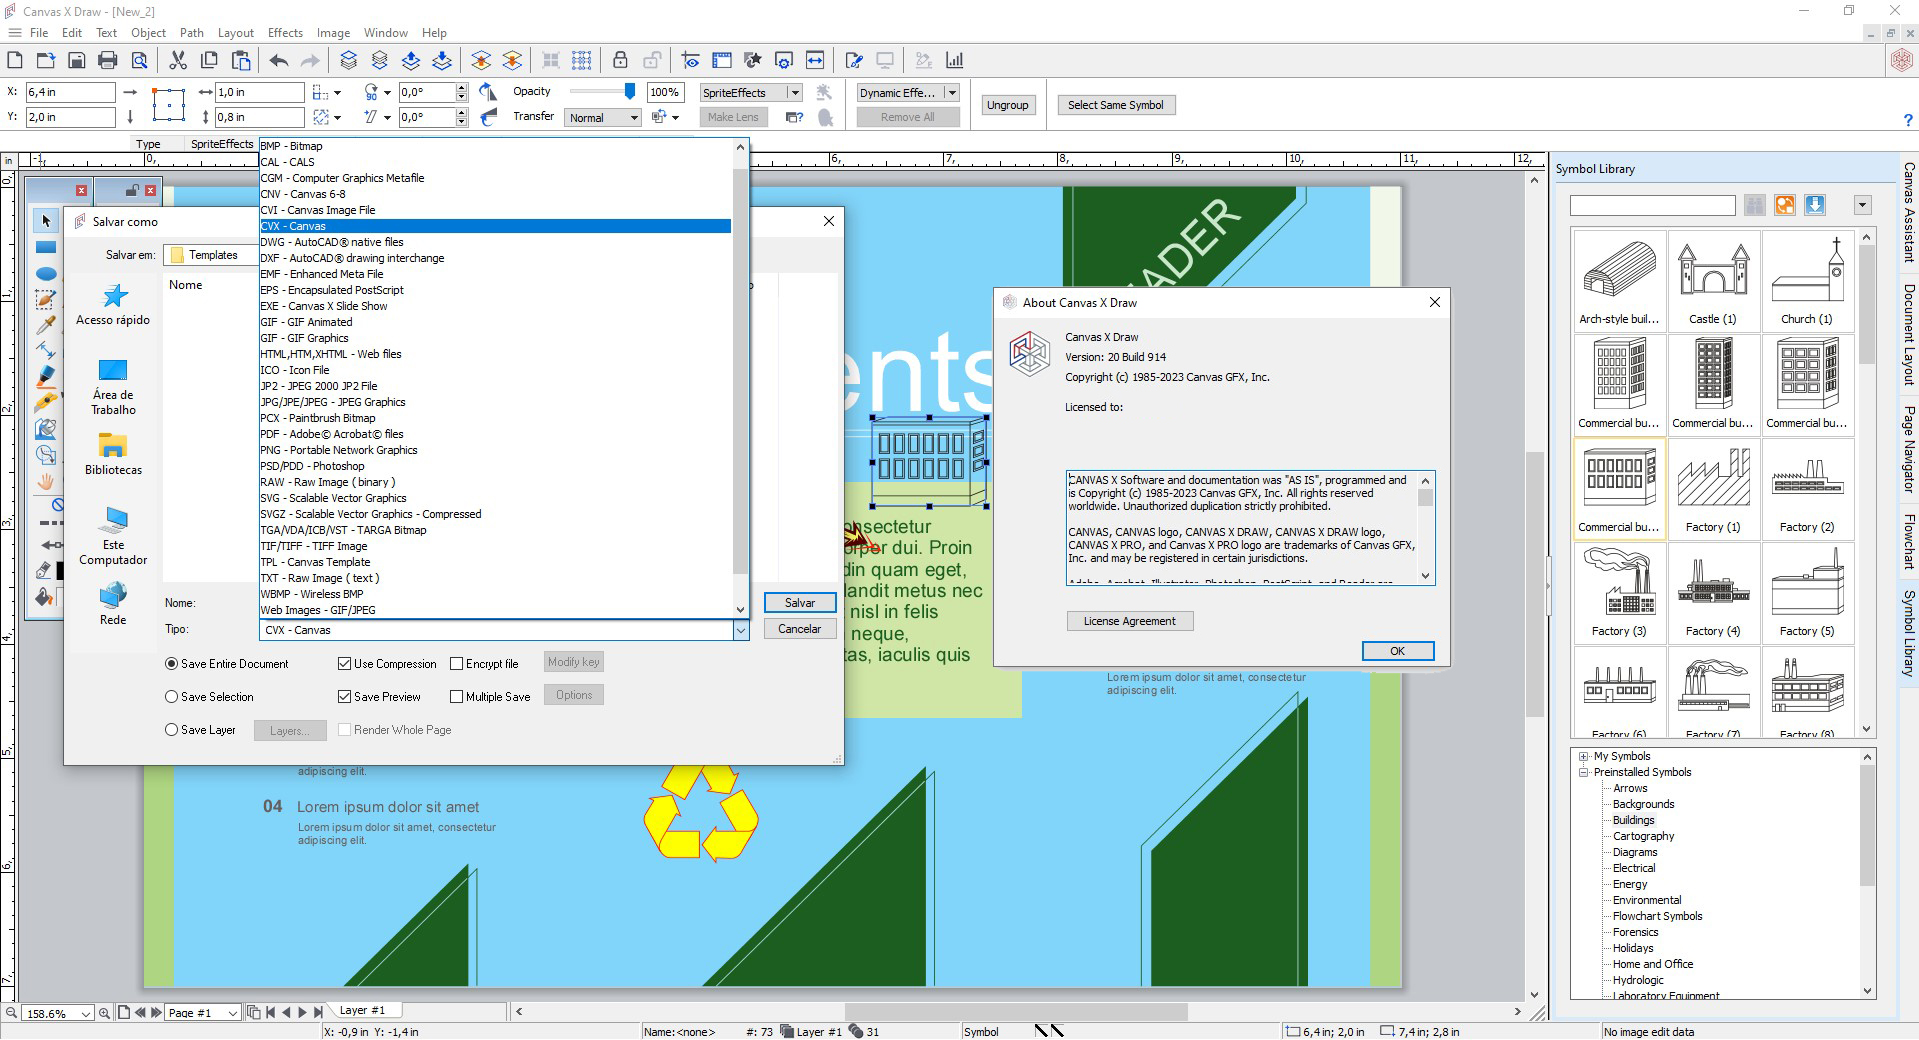
Task: Click Salvar to save the file
Action: pyautogui.click(x=798, y=602)
